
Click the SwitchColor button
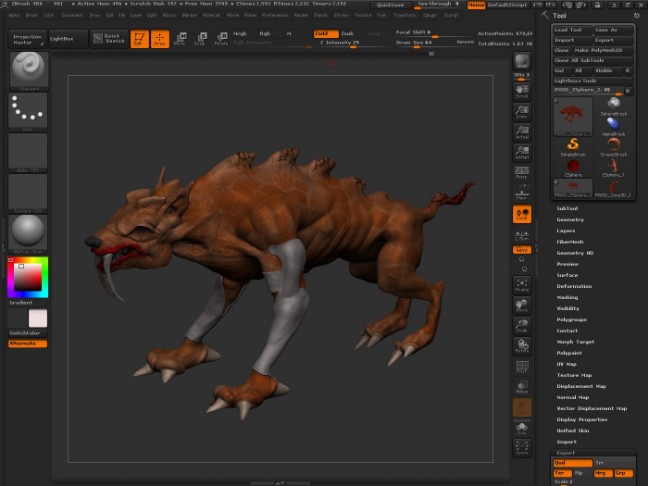coord(28,333)
